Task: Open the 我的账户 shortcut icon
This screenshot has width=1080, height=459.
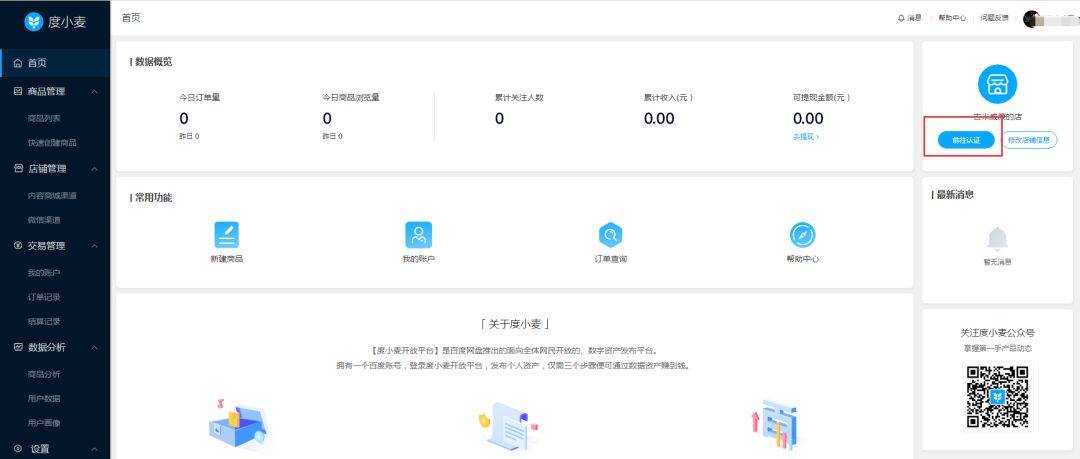Action: (x=418, y=235)
